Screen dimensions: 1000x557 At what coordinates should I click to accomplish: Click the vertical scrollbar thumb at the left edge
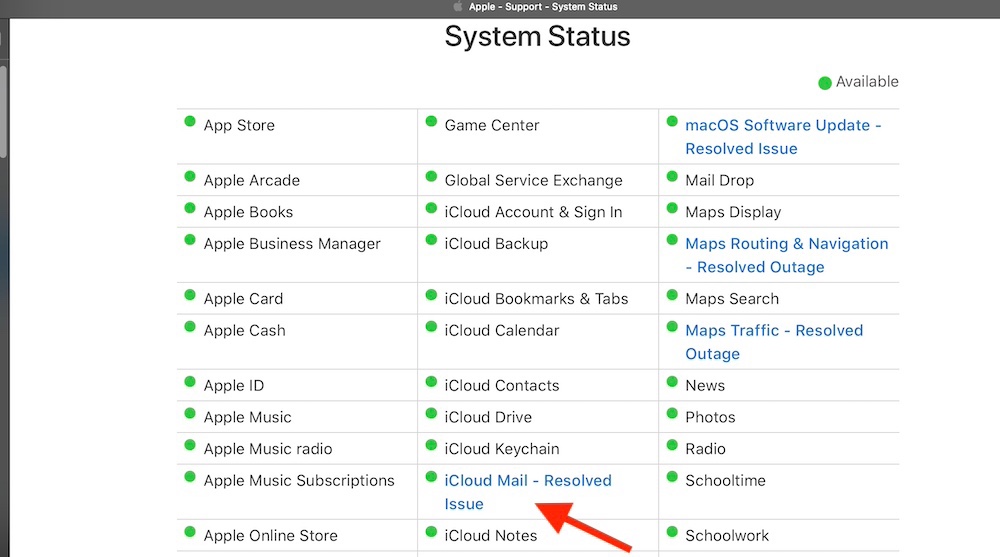[3, 112]
